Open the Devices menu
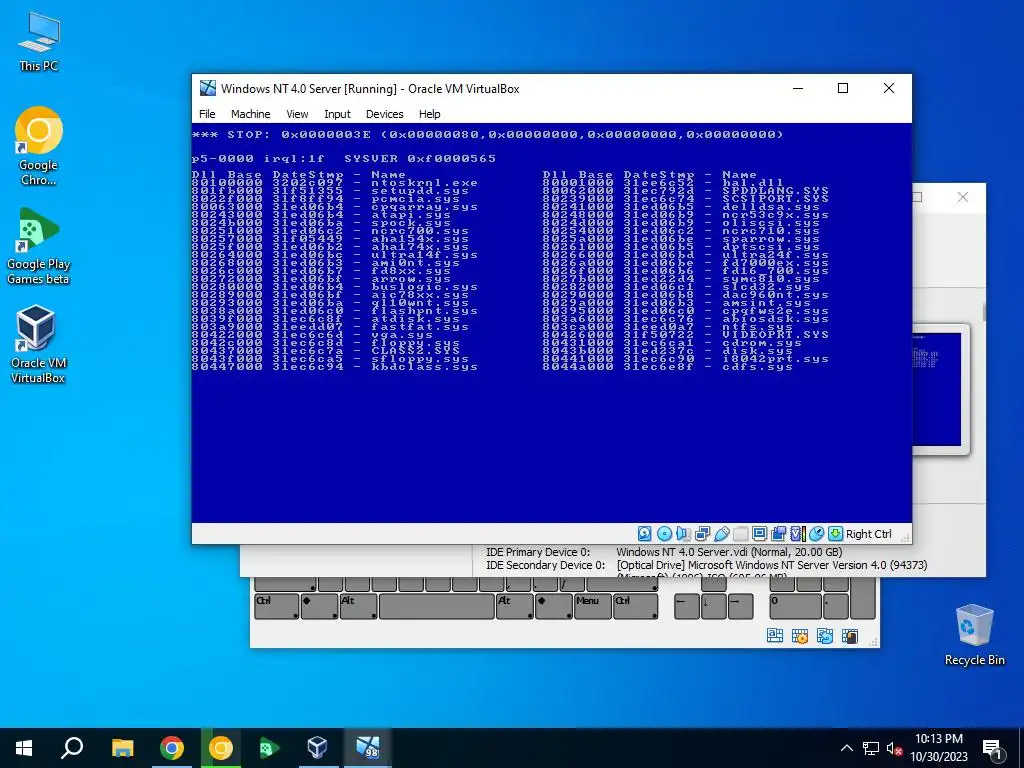 click(x=384, y=114)
